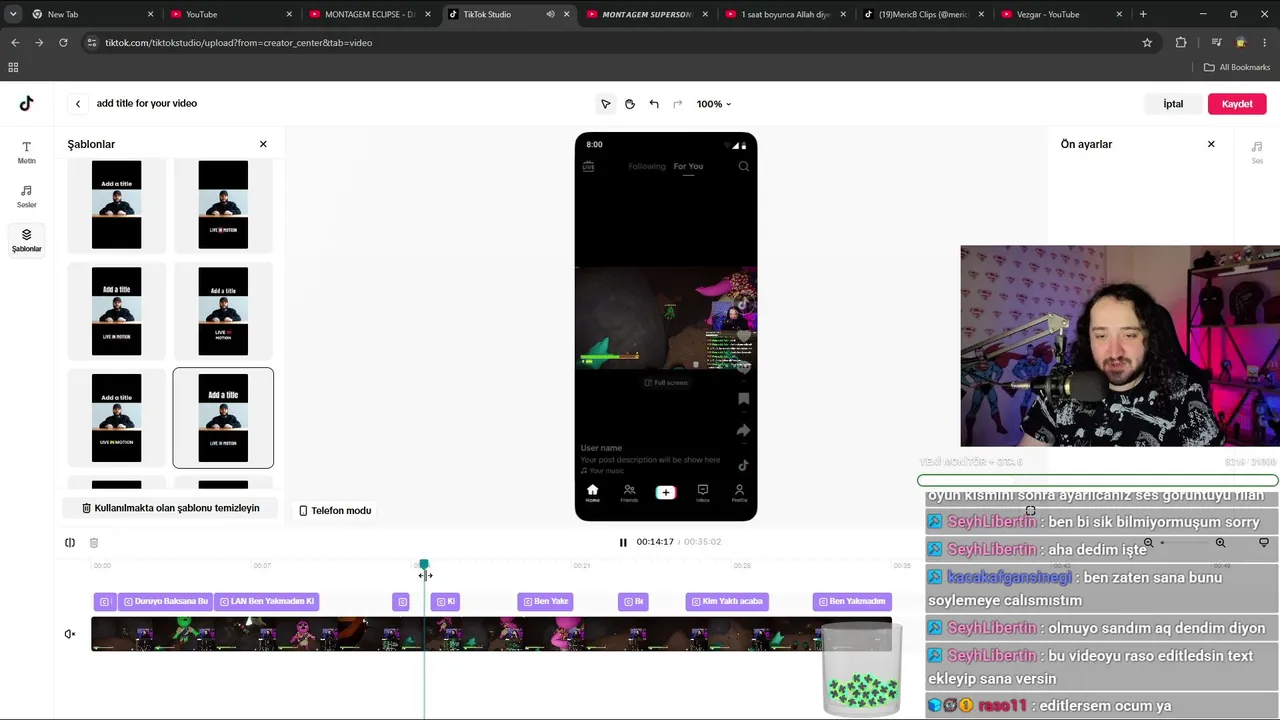Click the timeline playhead marker

pyautogui.click(x=424, y=566)
